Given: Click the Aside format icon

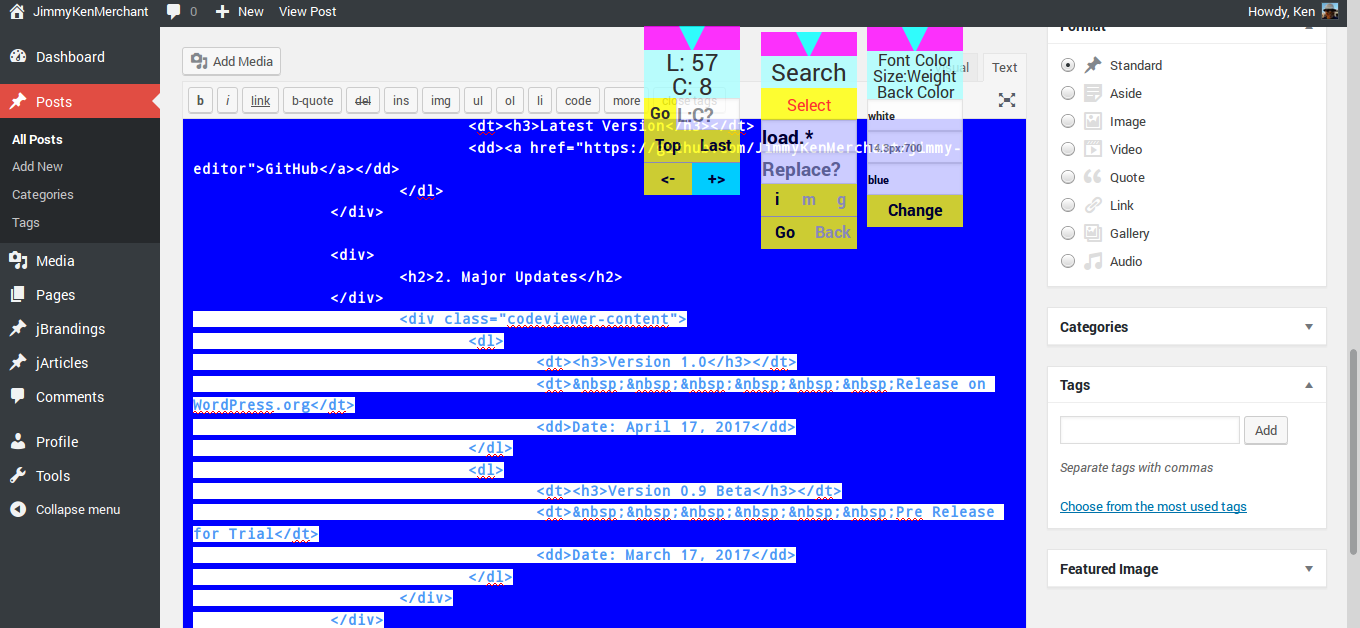Looking at the screenshot, I should tap(1093, 93).
